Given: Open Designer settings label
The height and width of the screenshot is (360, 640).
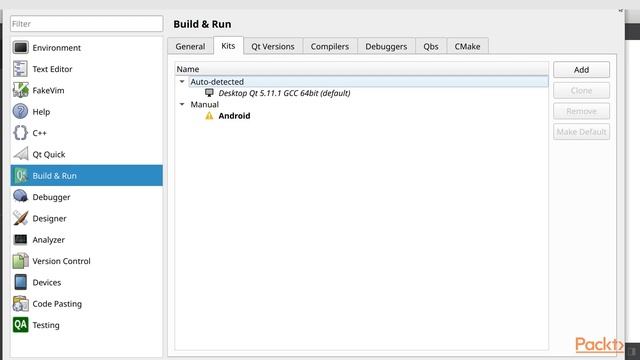Looking at the screenshot, I should tap(49, 218).
